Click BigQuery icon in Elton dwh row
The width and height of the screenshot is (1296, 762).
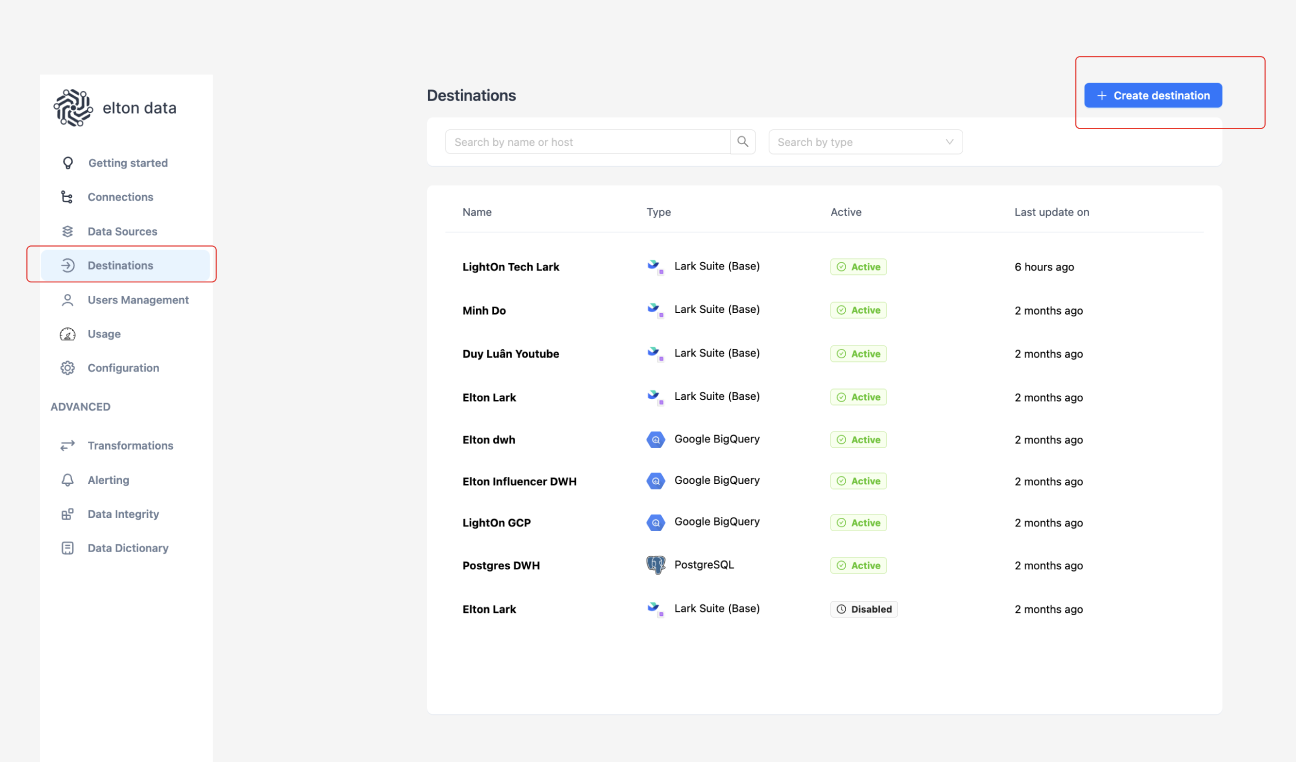click(x=656, y=439)
